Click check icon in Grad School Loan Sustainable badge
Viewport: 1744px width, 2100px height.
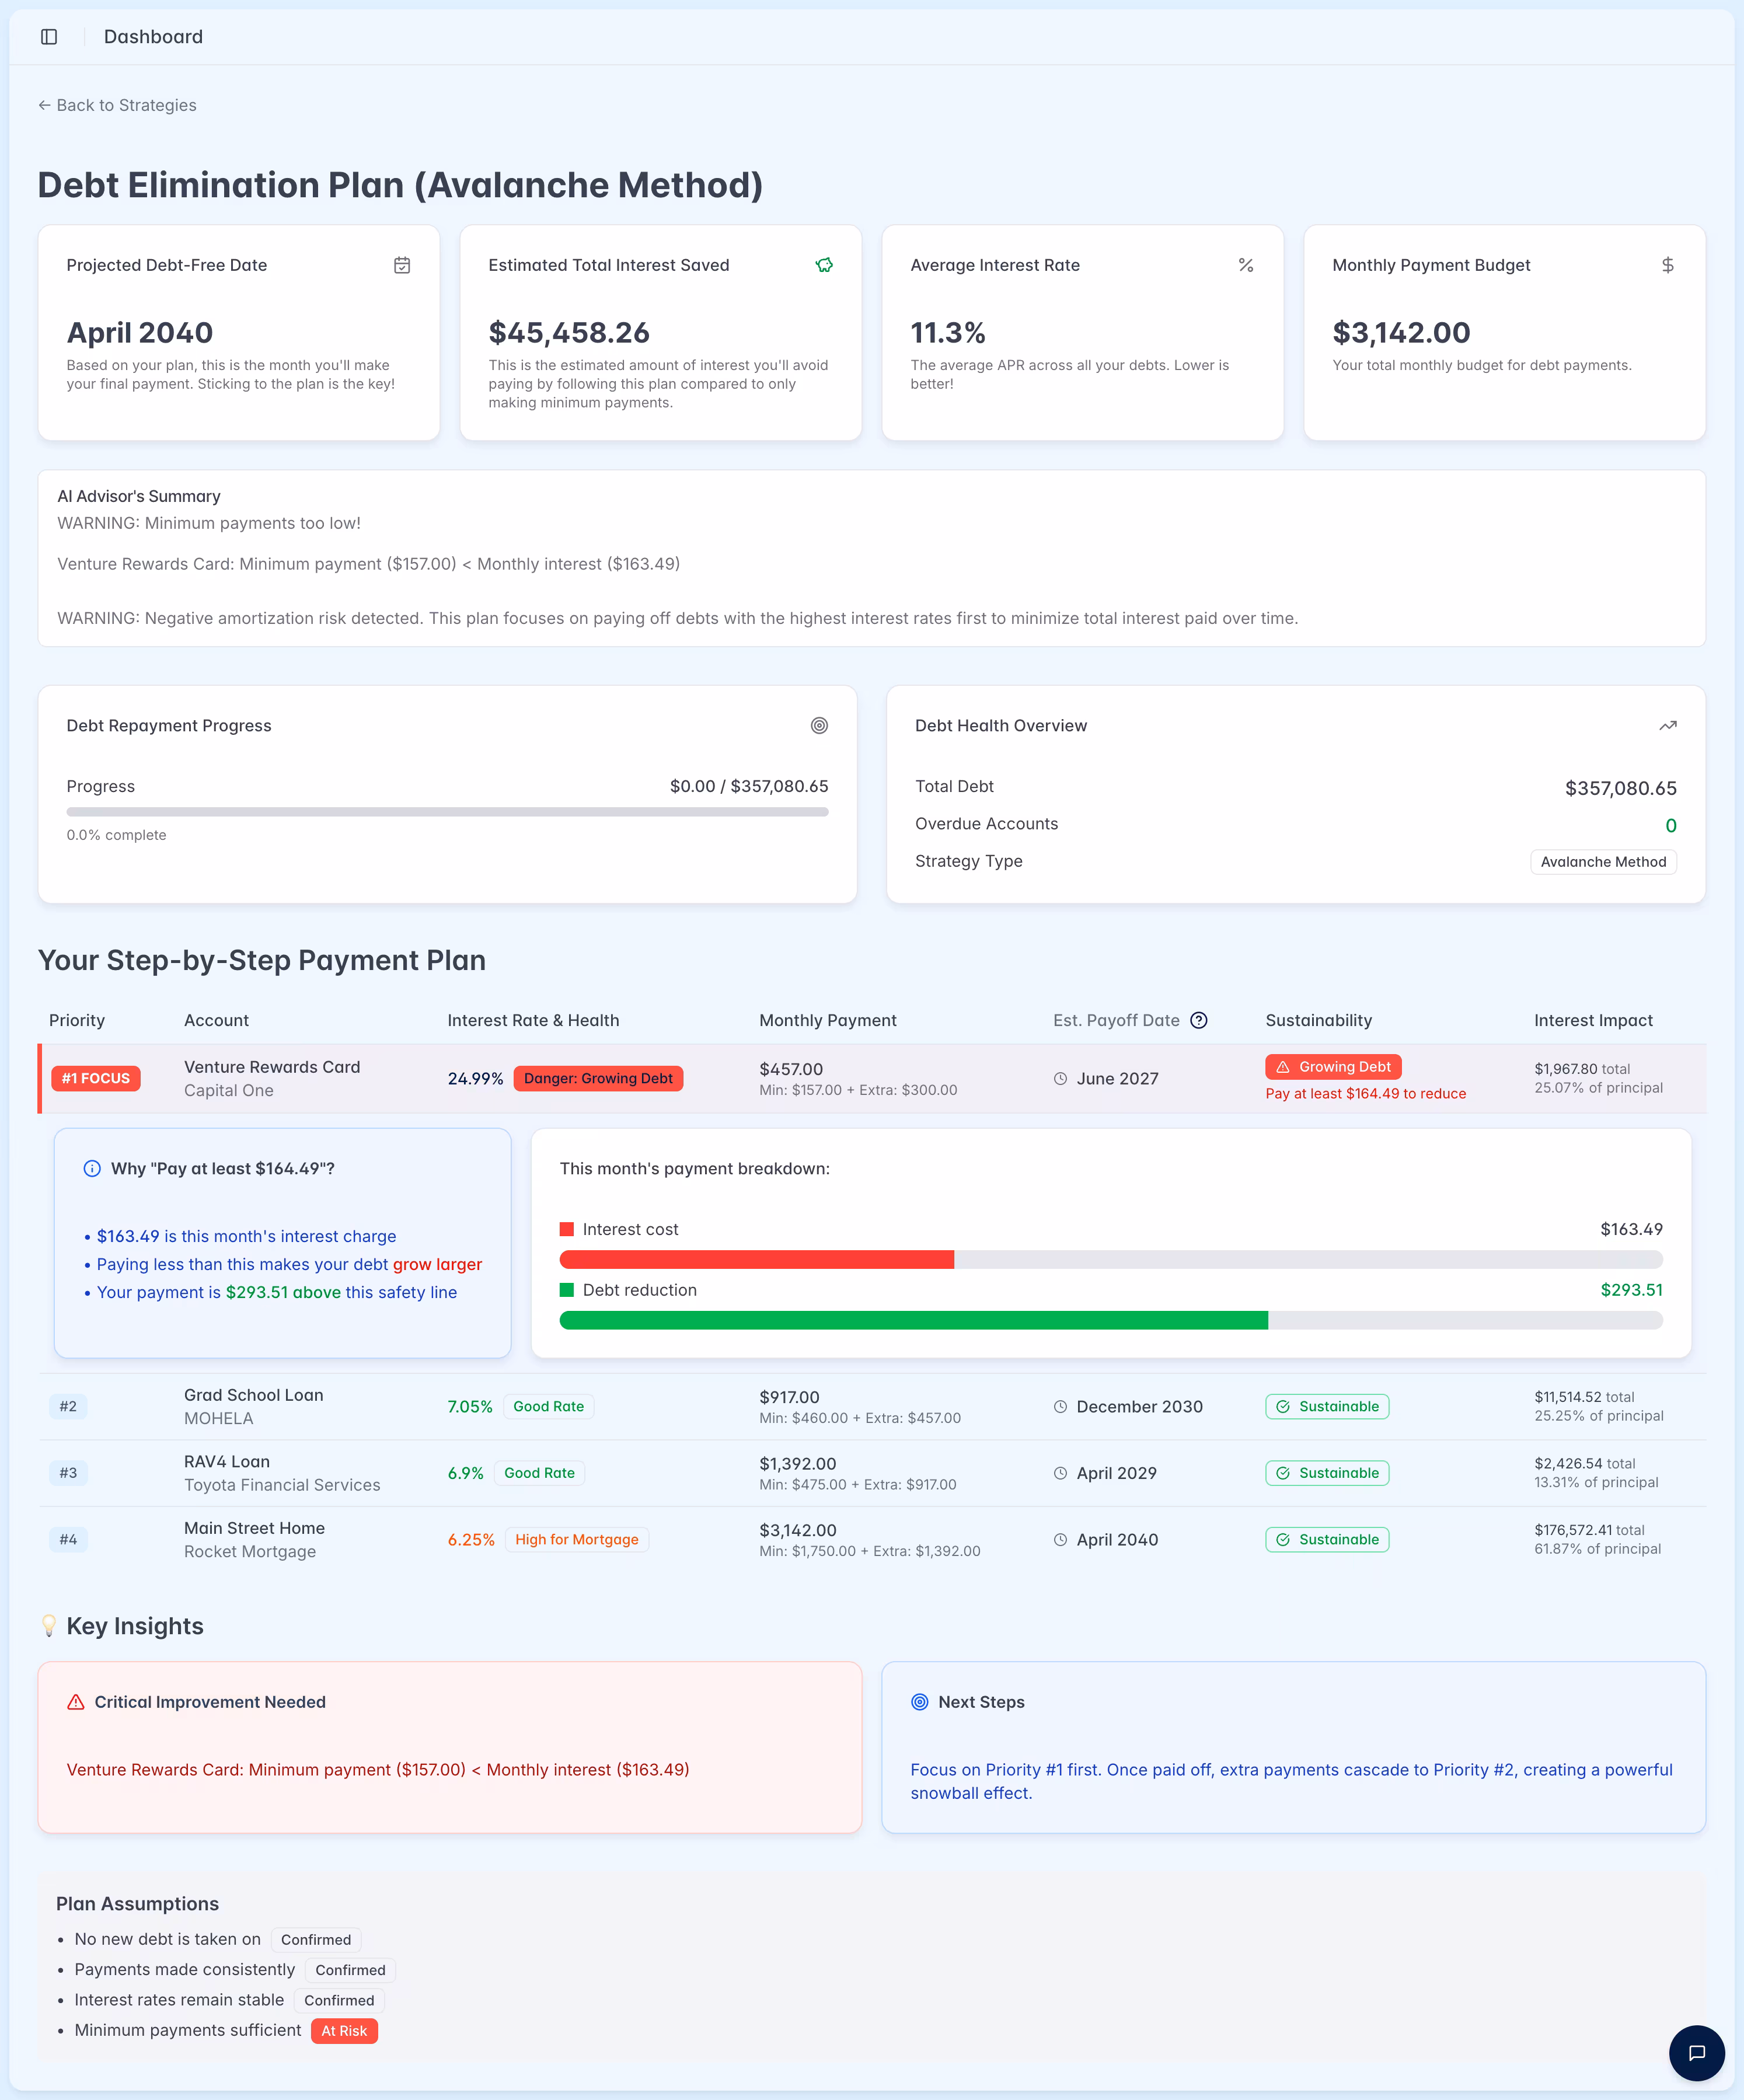point(1283,1407)
